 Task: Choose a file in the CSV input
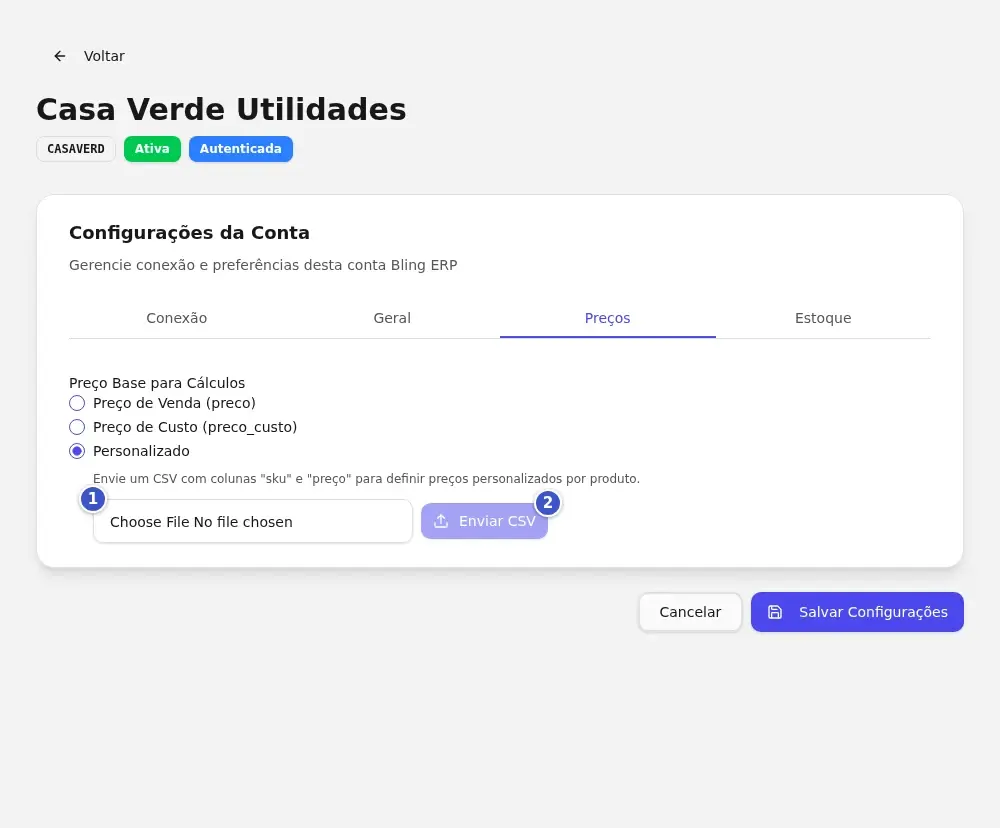(253, 521)
